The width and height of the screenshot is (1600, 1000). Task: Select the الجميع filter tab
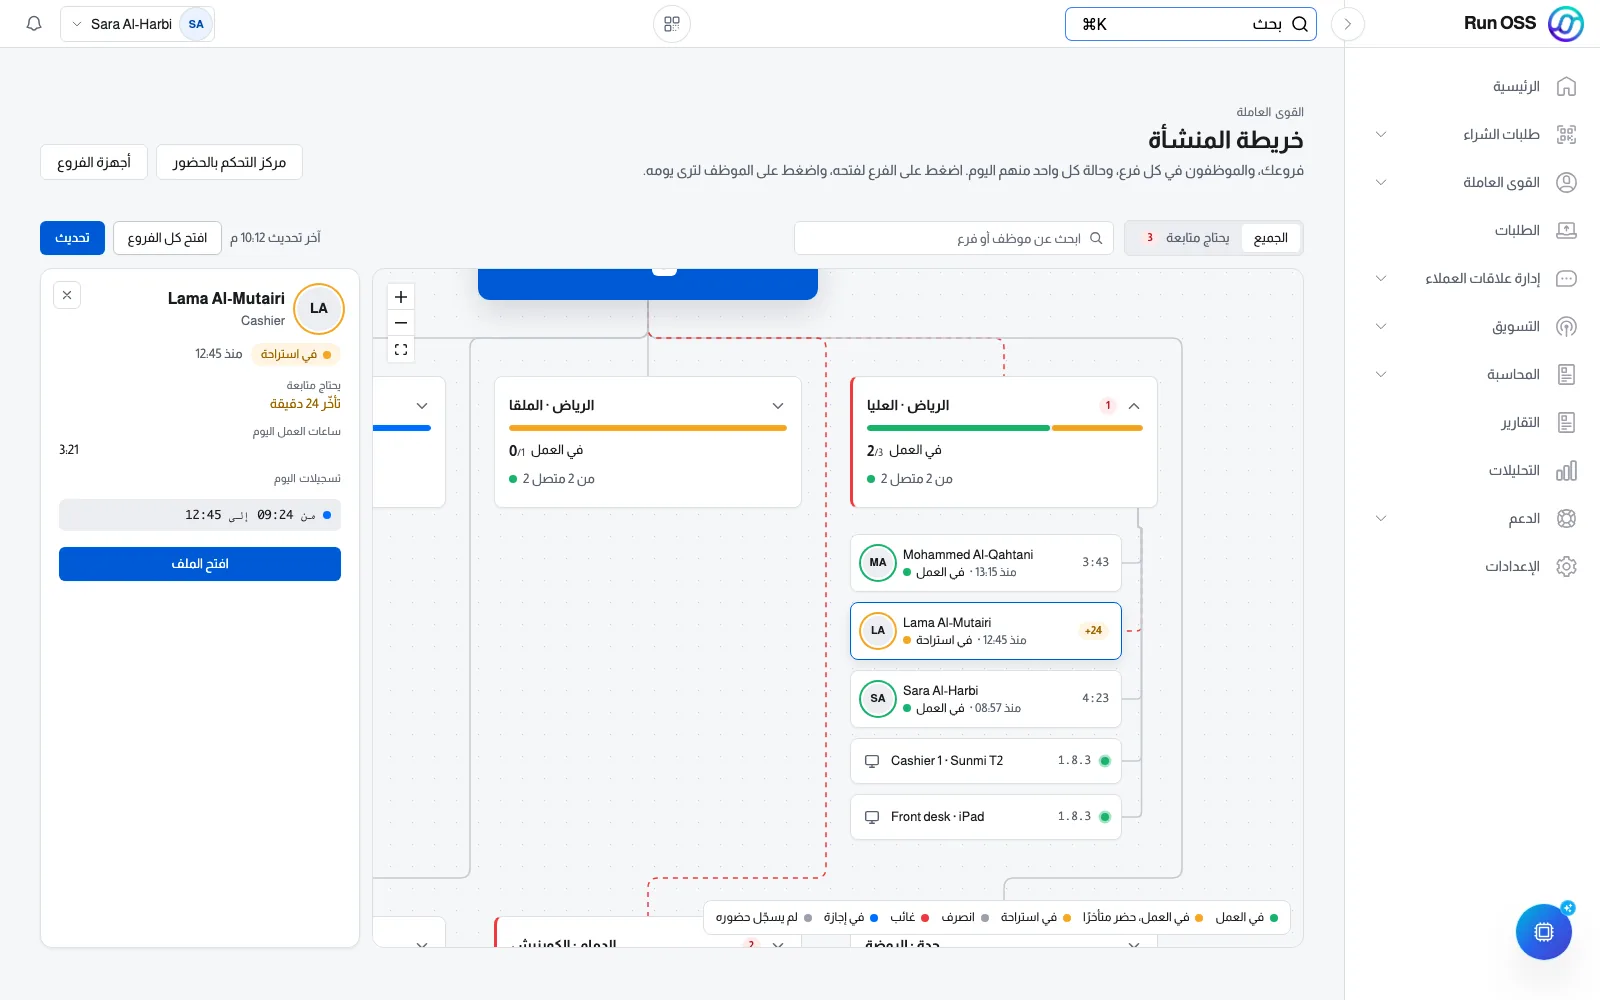coord(1271,238)
